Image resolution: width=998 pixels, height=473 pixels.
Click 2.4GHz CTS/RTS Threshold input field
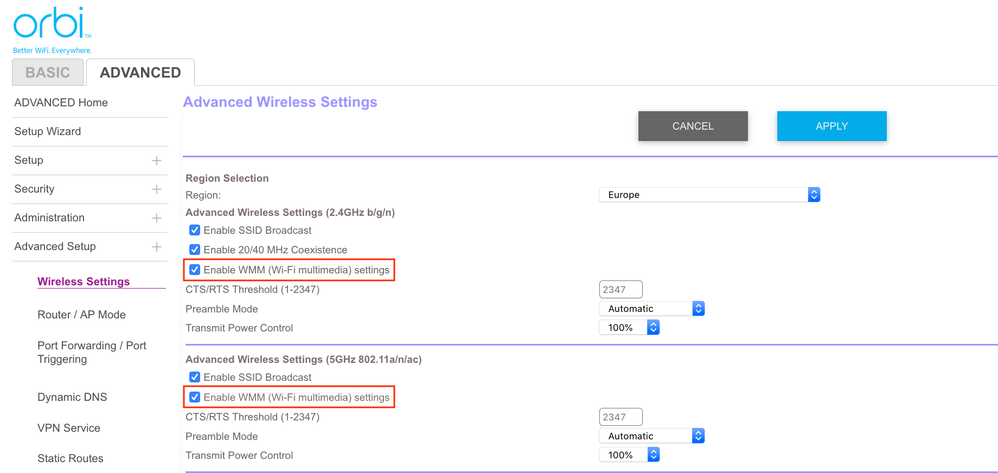620,290
